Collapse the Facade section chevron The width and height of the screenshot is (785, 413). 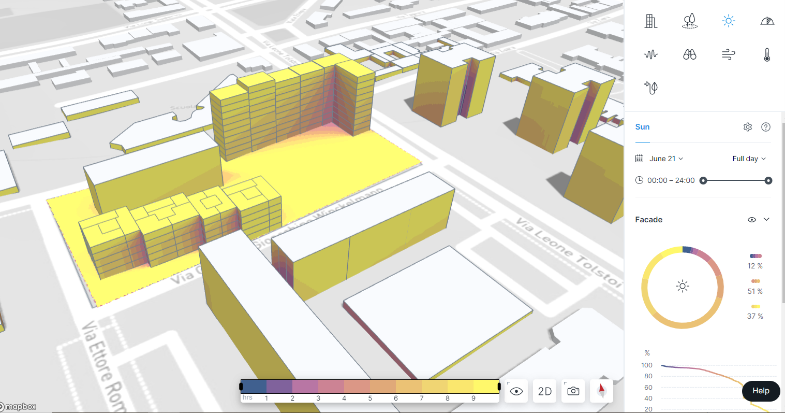tap(767, 219)
